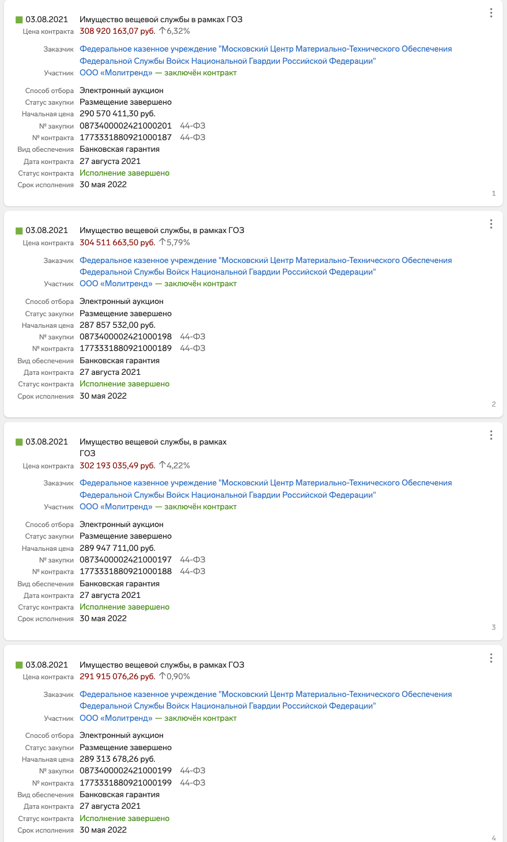Click contract number 1773331880921000189
Viewport: 507px width, 842px height.
[126, 348]
